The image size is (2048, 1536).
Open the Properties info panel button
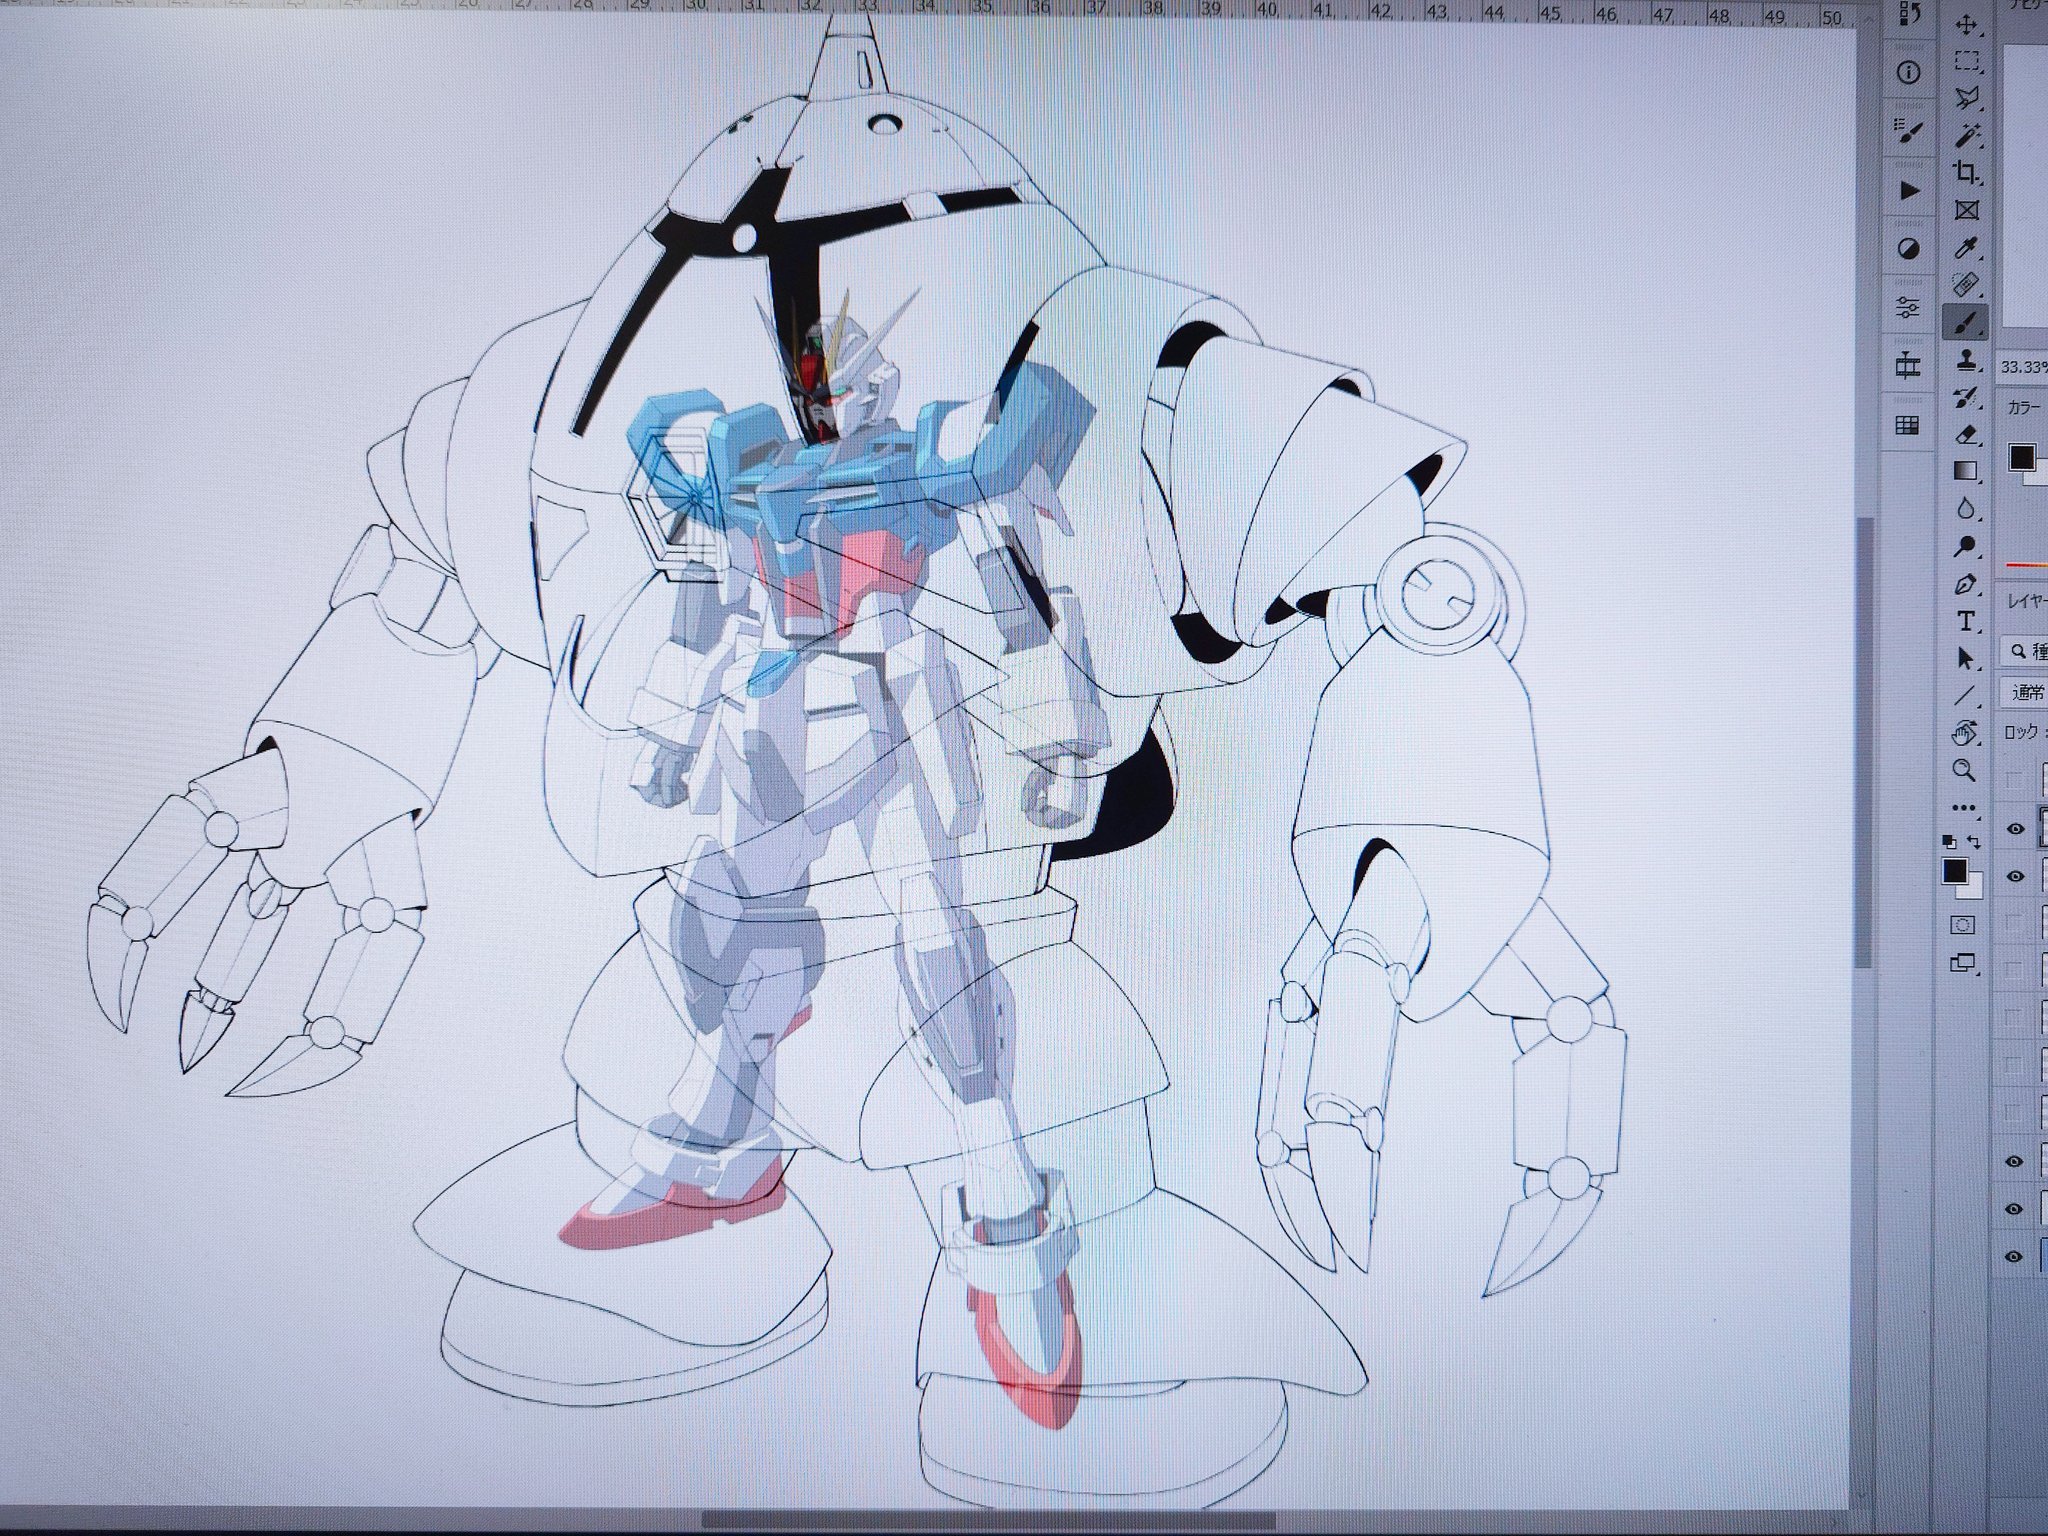pos(1908,72)
